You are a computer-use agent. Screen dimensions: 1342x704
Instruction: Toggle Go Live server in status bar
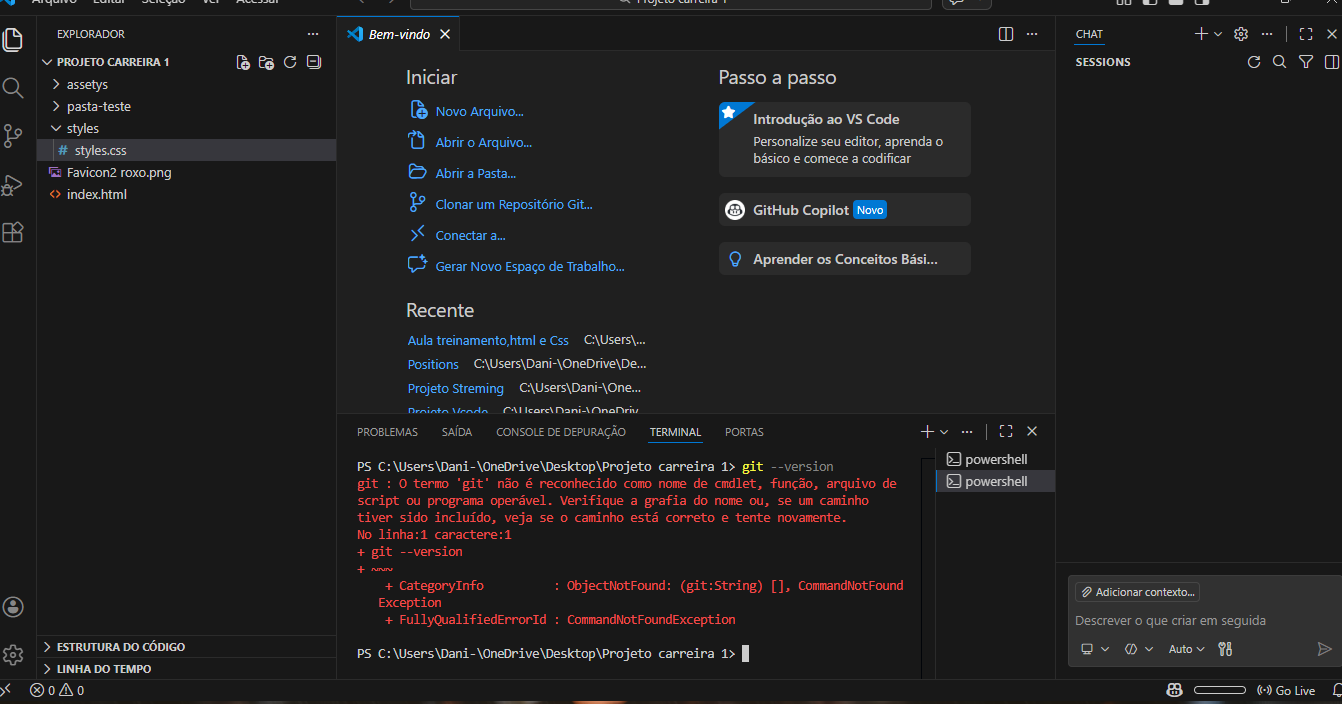click(x=1286, y=690)
